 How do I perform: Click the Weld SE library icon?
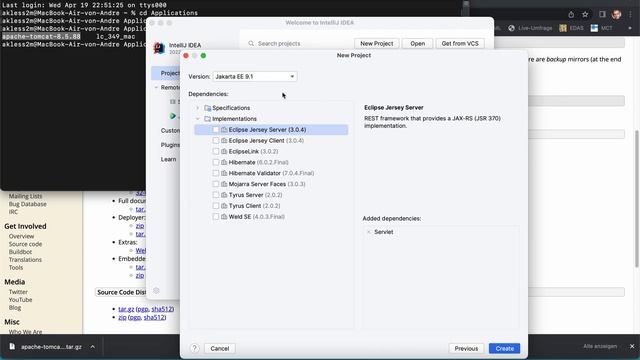coord(224,217)
